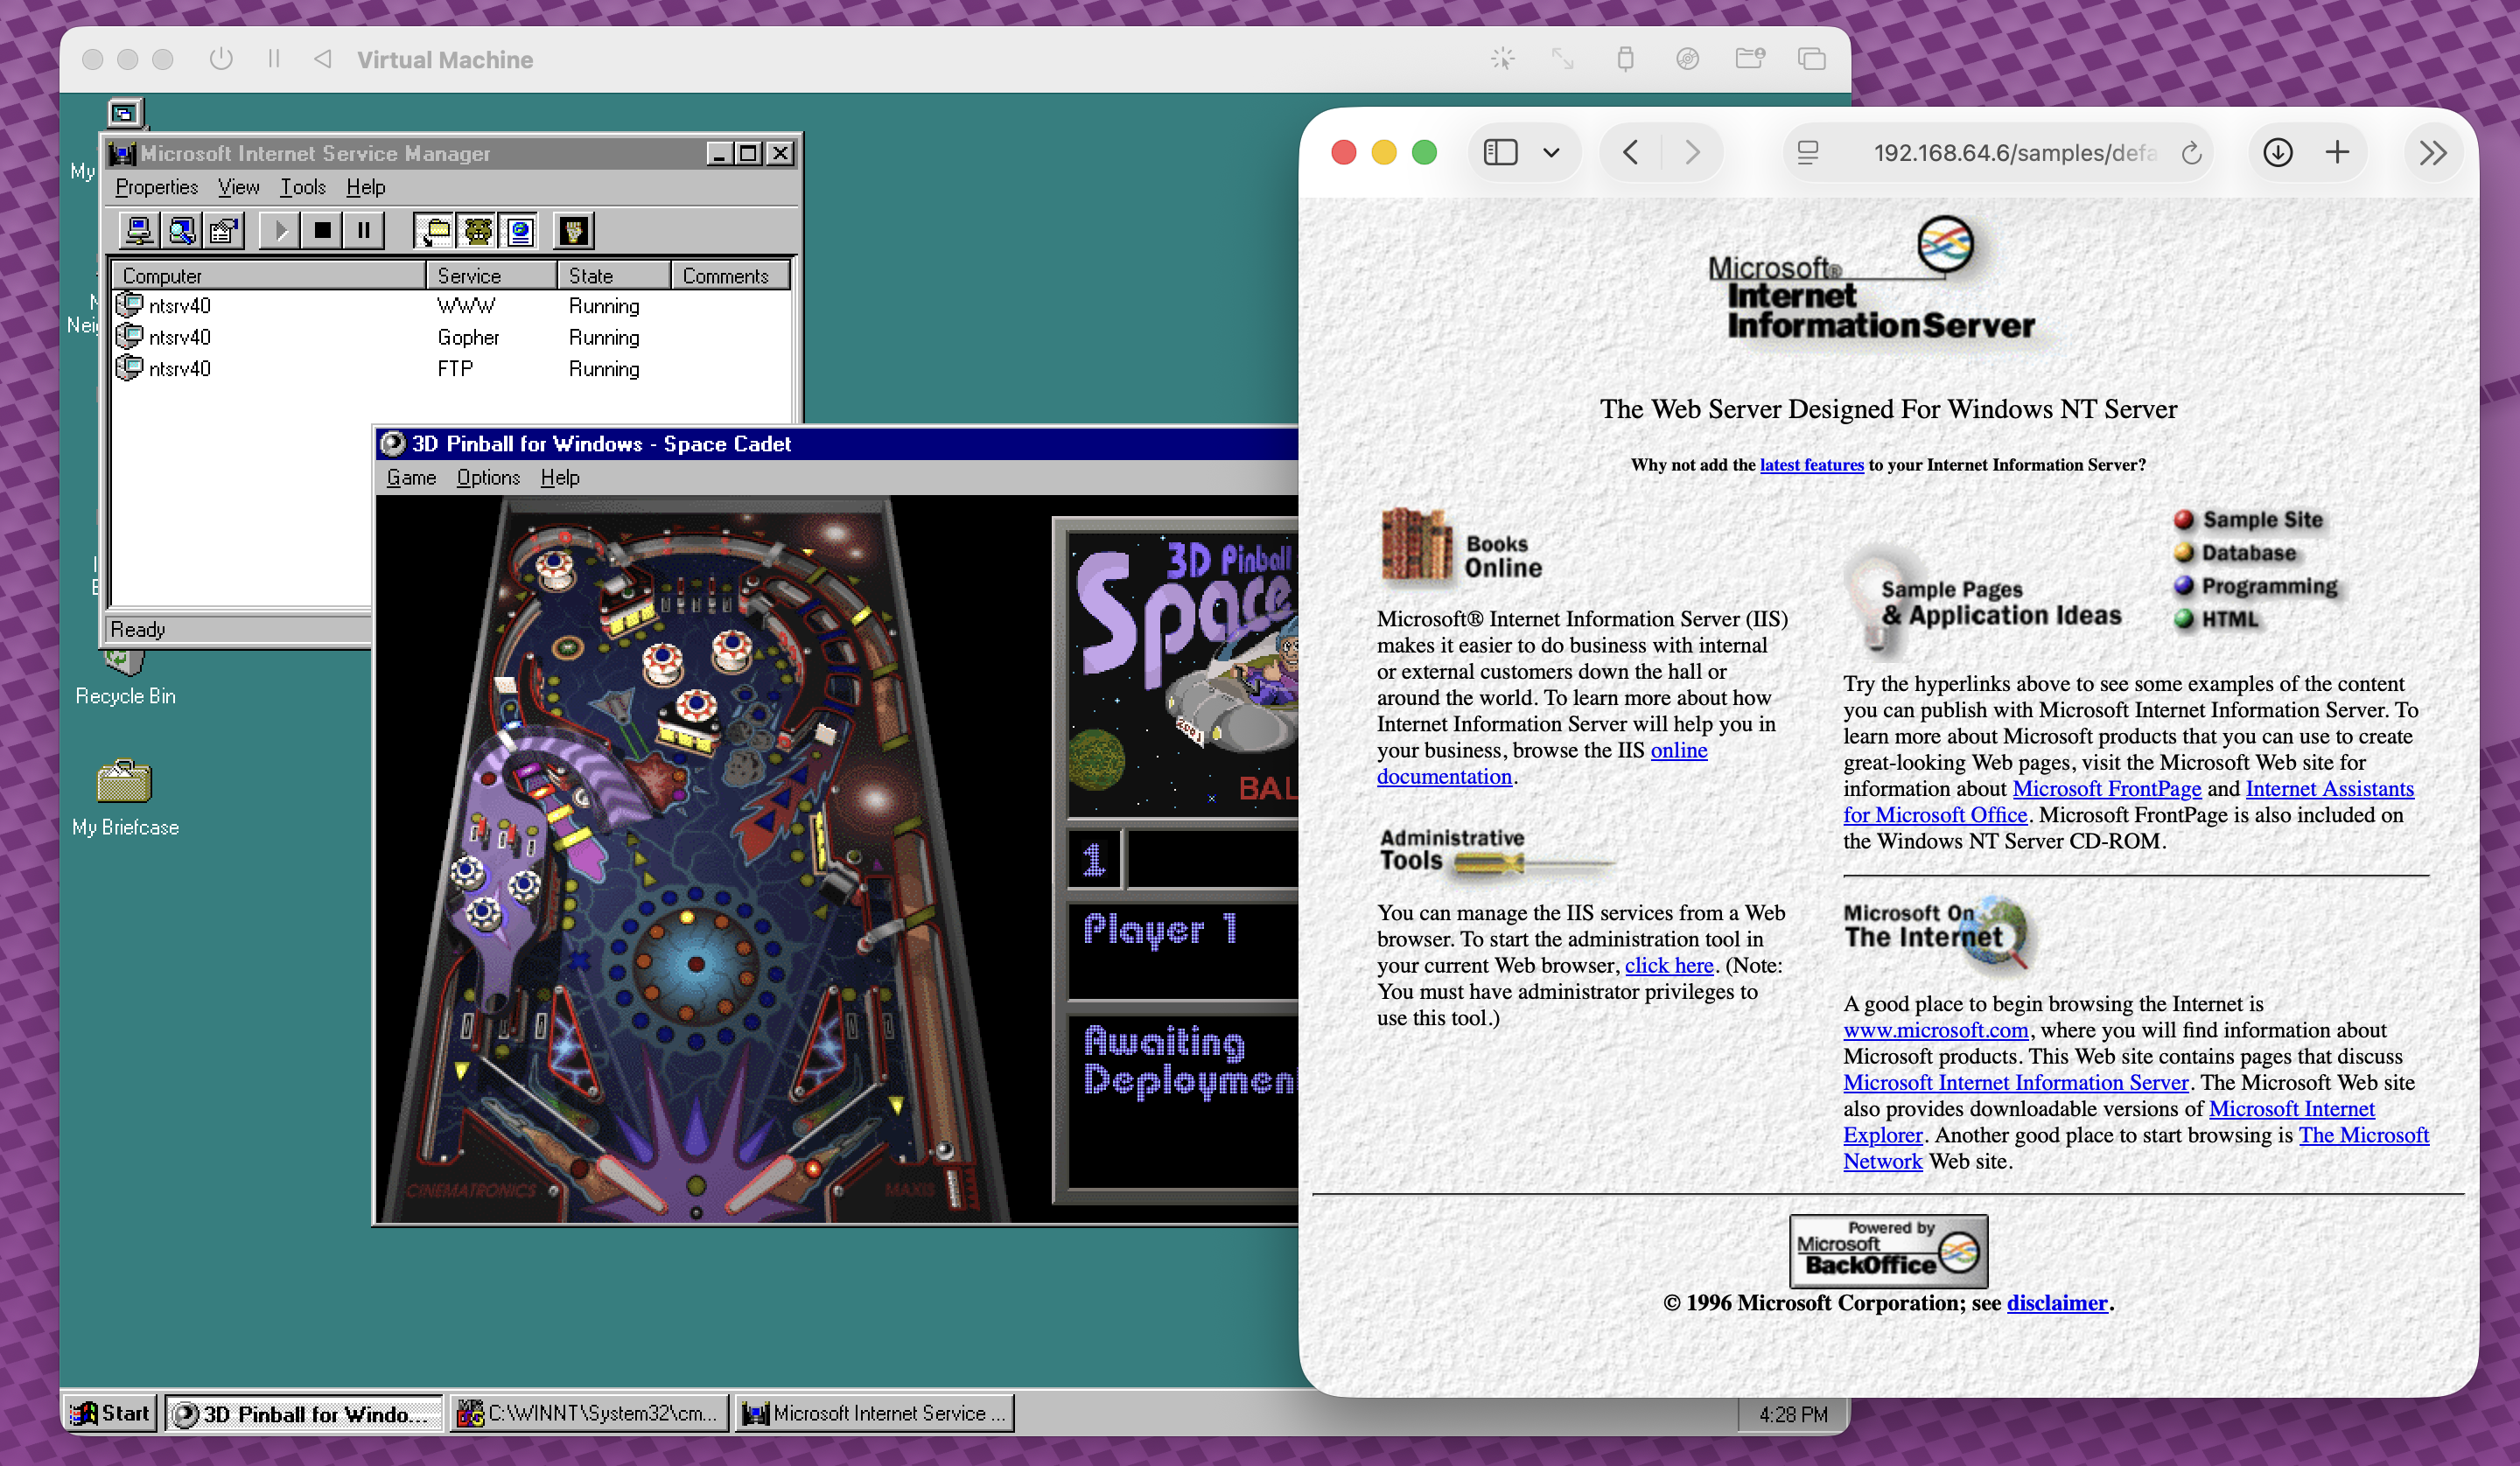The height and width of the screenshot is (1466, 2520).
Task: Follow the Microsoft FrontPage hyperlink
Action: 2106,789
